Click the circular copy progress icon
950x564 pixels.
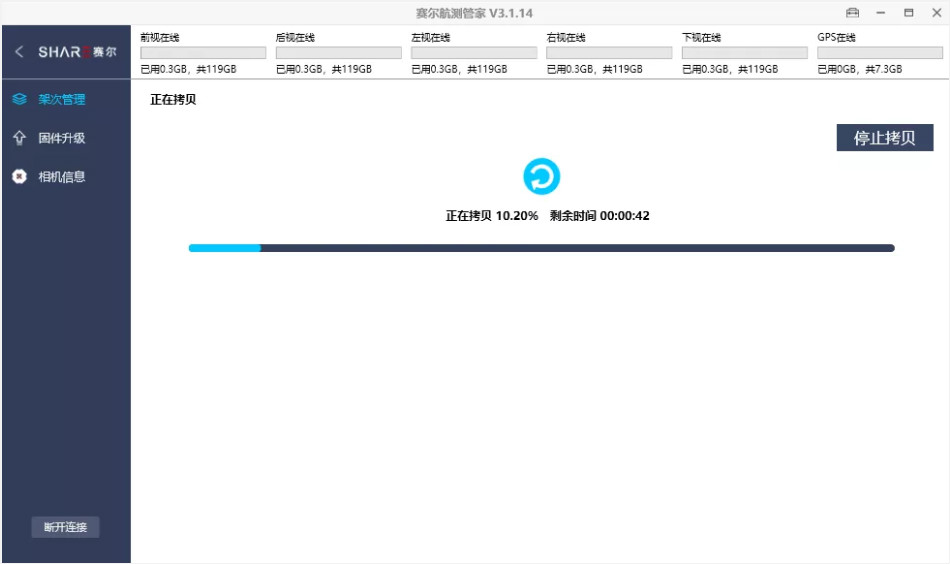click(542, 176)
